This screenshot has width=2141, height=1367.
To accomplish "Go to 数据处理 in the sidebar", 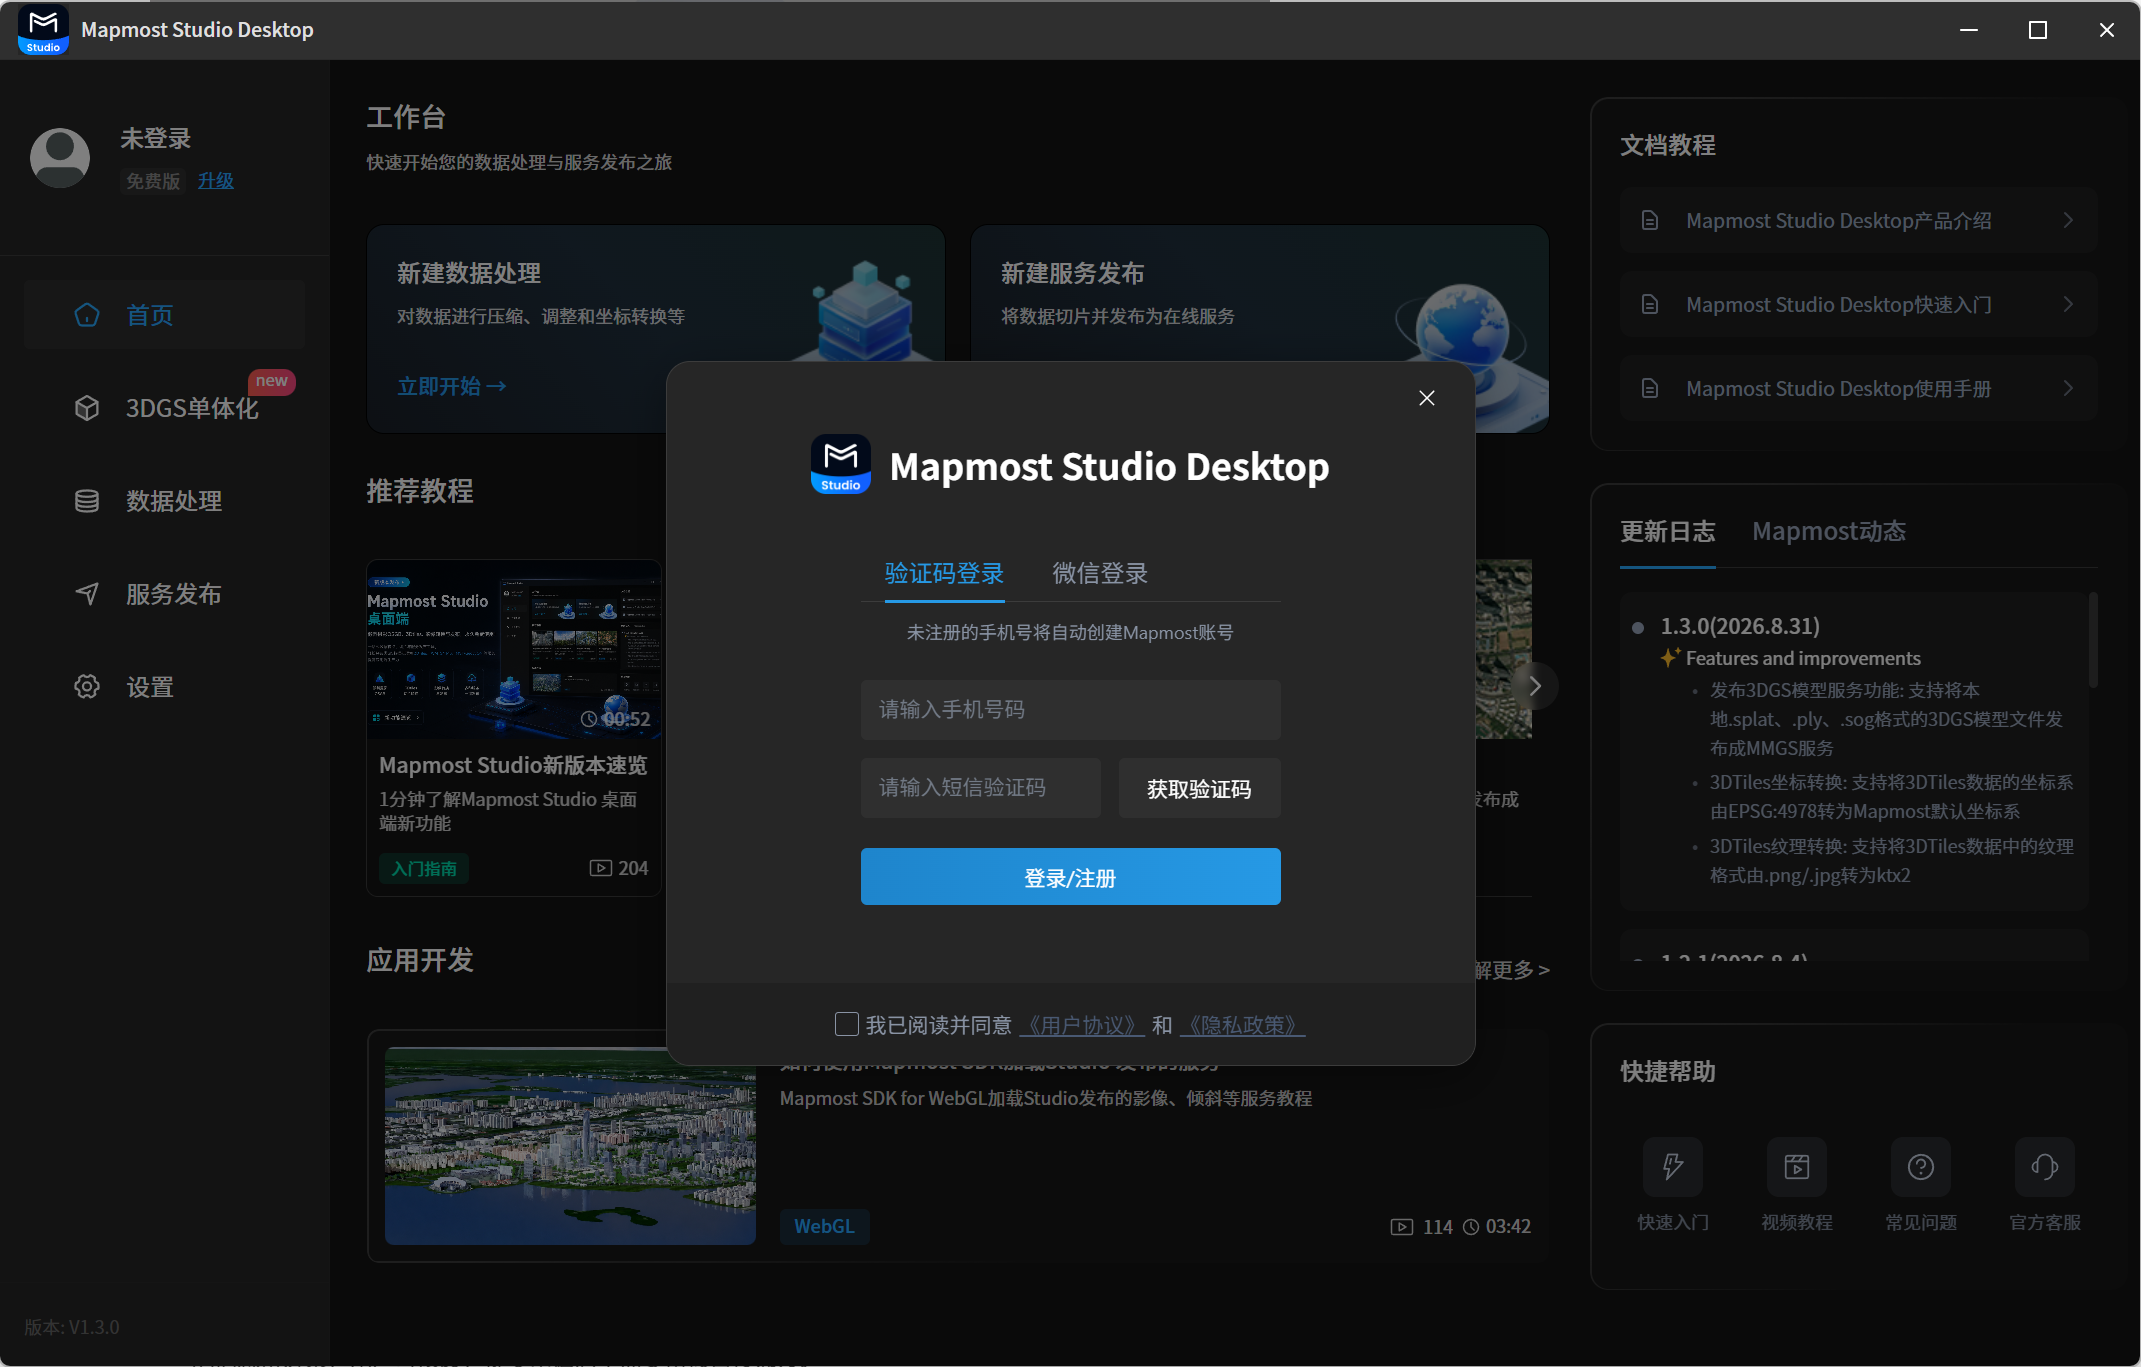I will pos(165,501).
